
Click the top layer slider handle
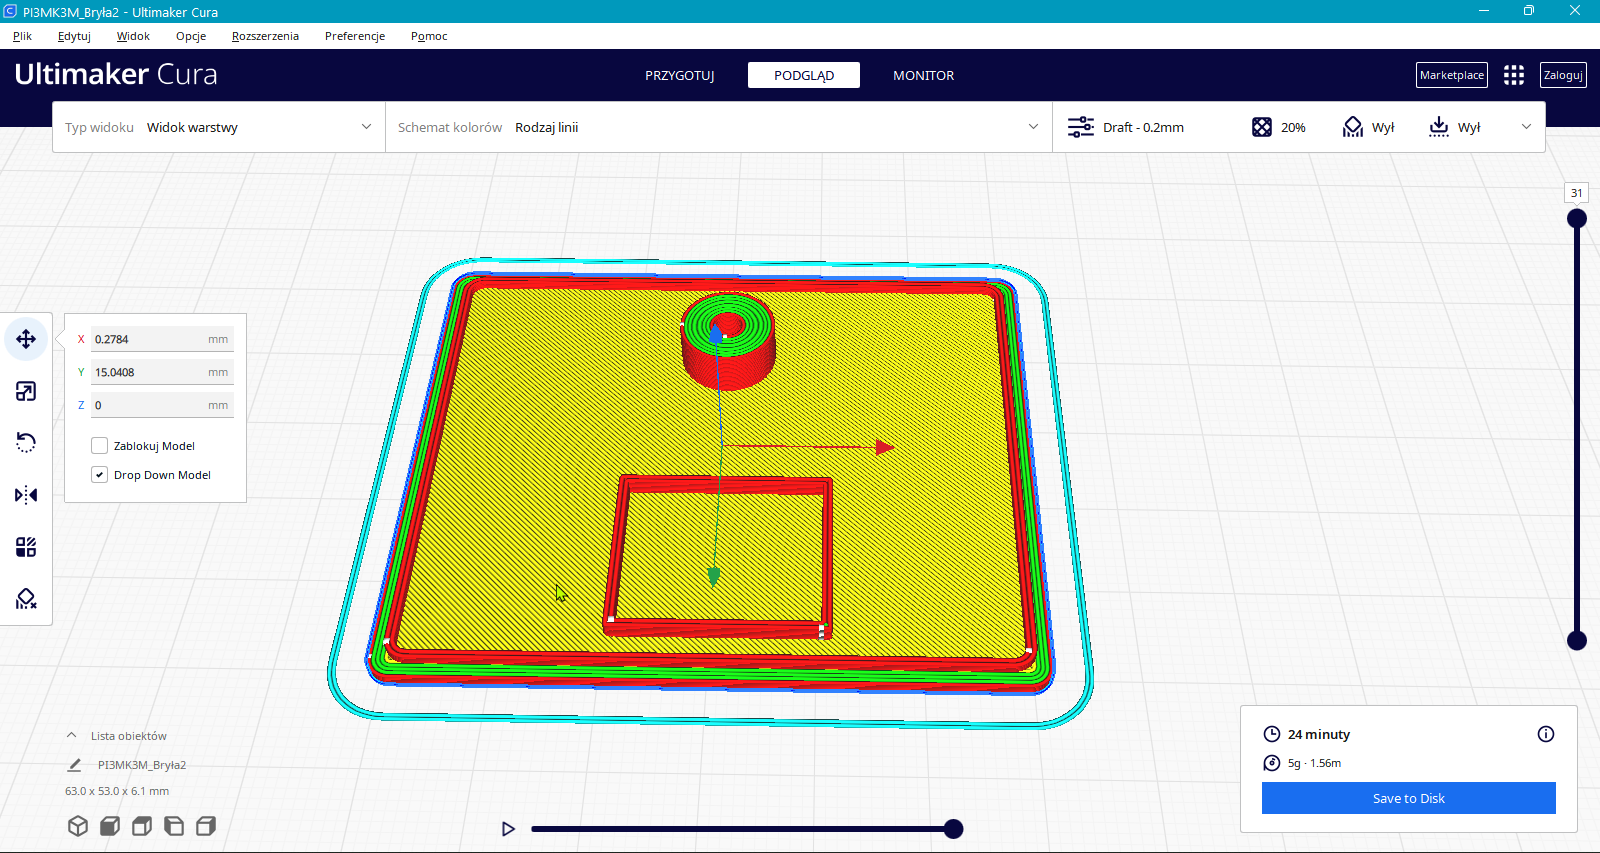click(x=1577, y=218)
